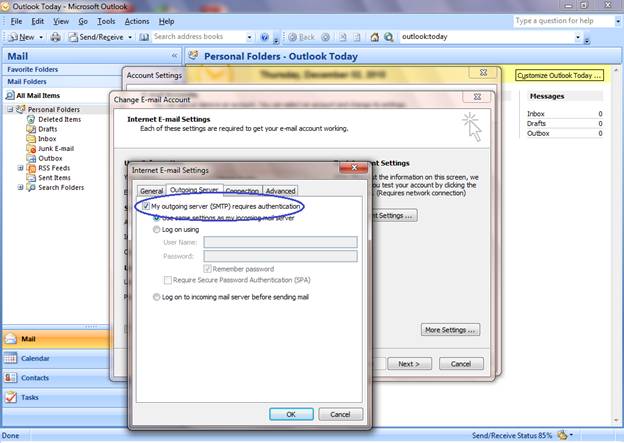
Task: Open the Actions menu
Action: tap(137, 21)
